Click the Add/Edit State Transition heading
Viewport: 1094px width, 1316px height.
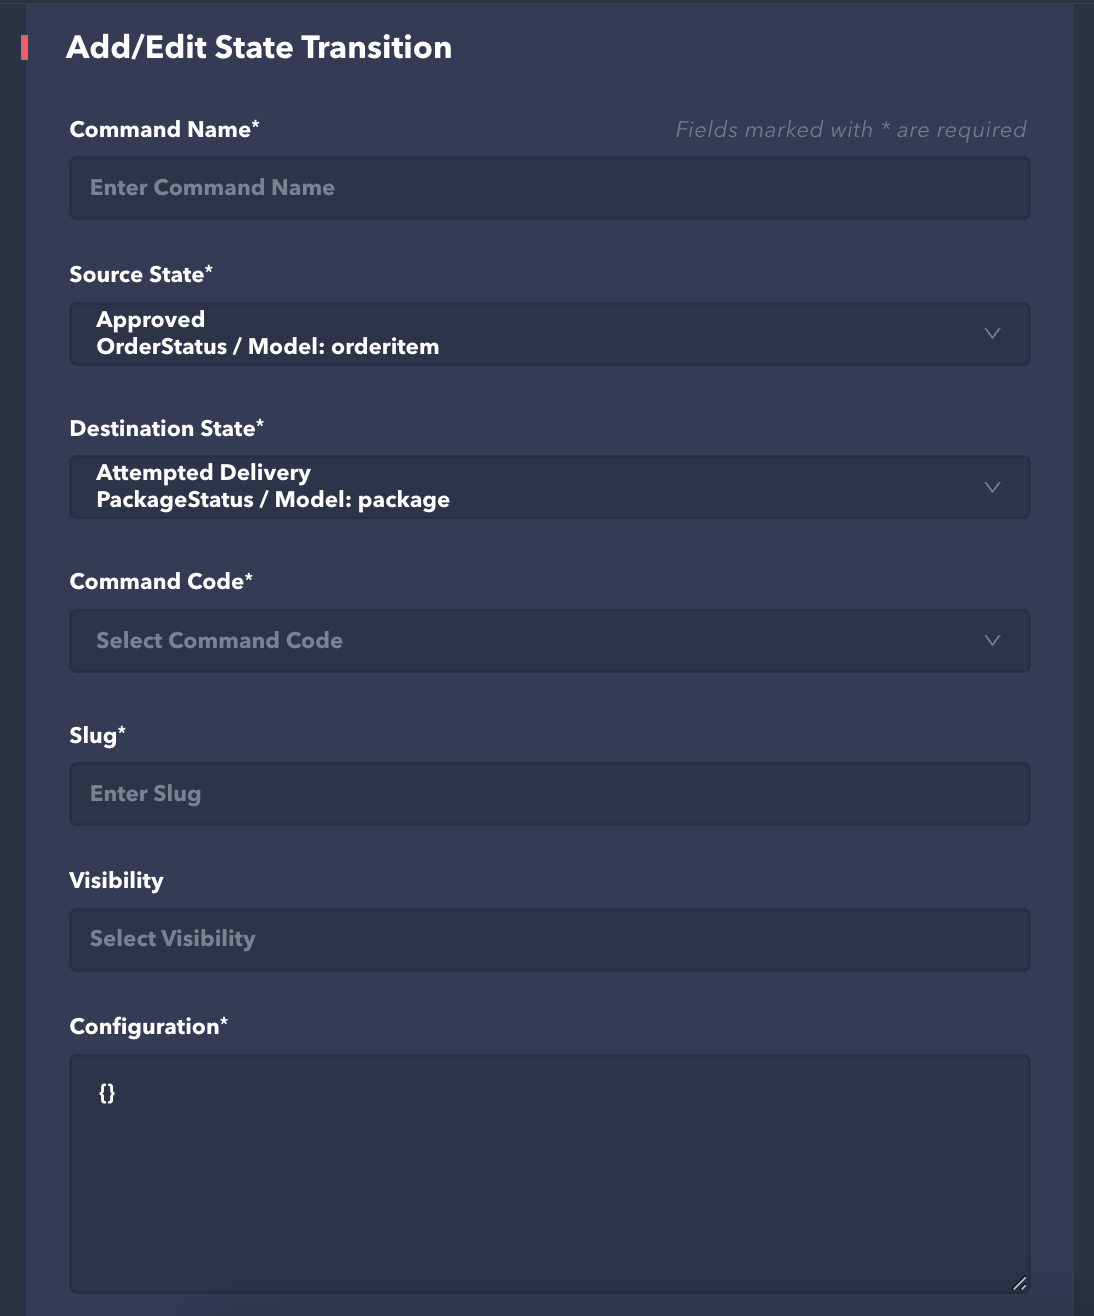coord(258,47)
